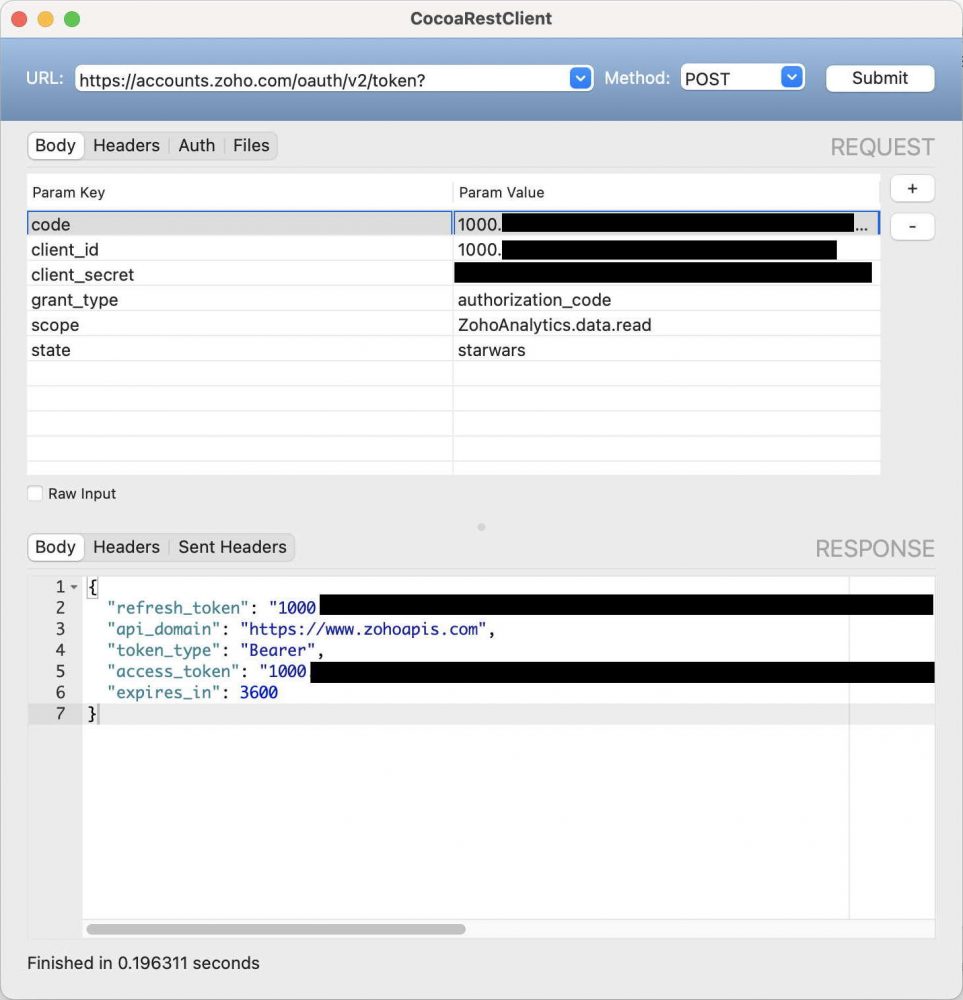
Task: Select the code parameter row
Action: (x=200, y=224)
